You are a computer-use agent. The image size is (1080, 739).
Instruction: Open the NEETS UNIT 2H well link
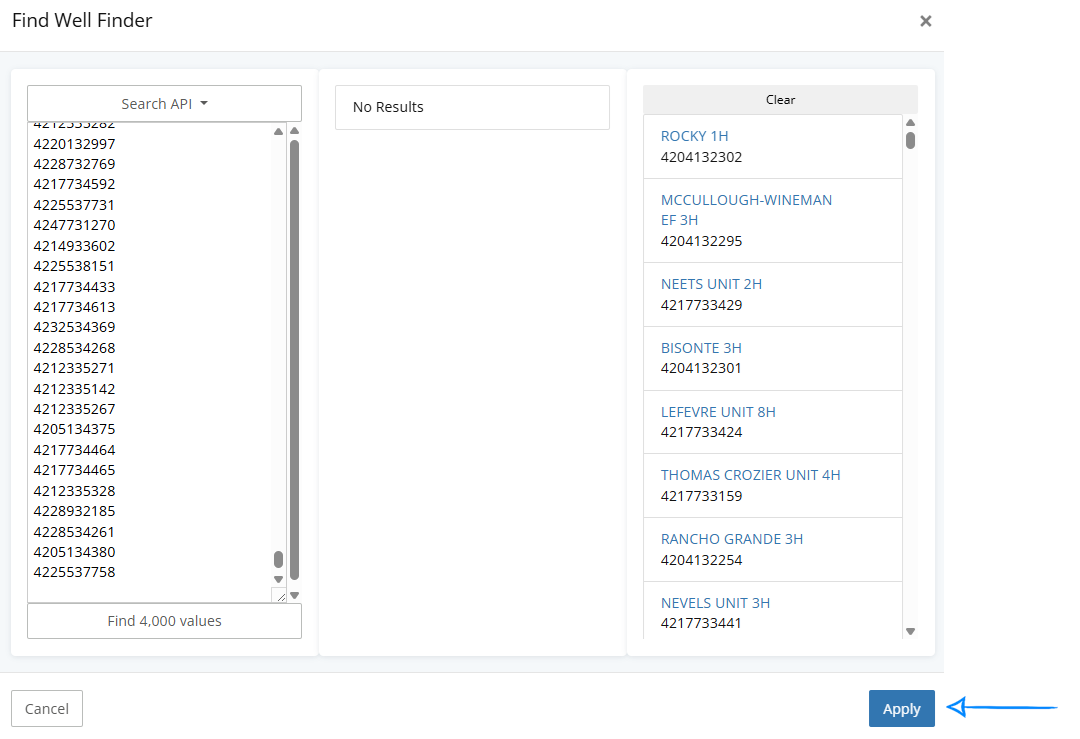[x=711, y=284]
